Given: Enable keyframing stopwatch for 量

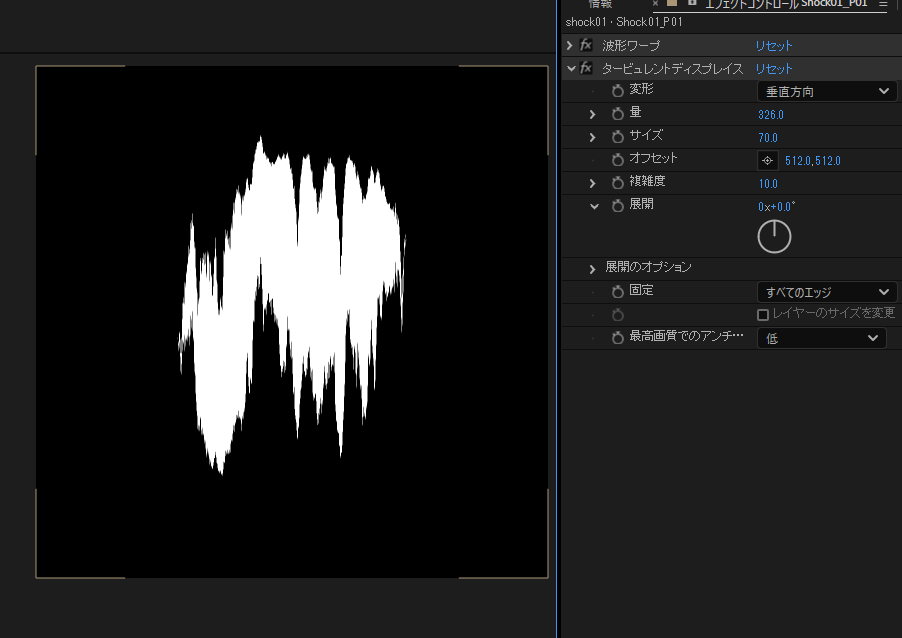Looking at the screenshot, I should 617,114.
